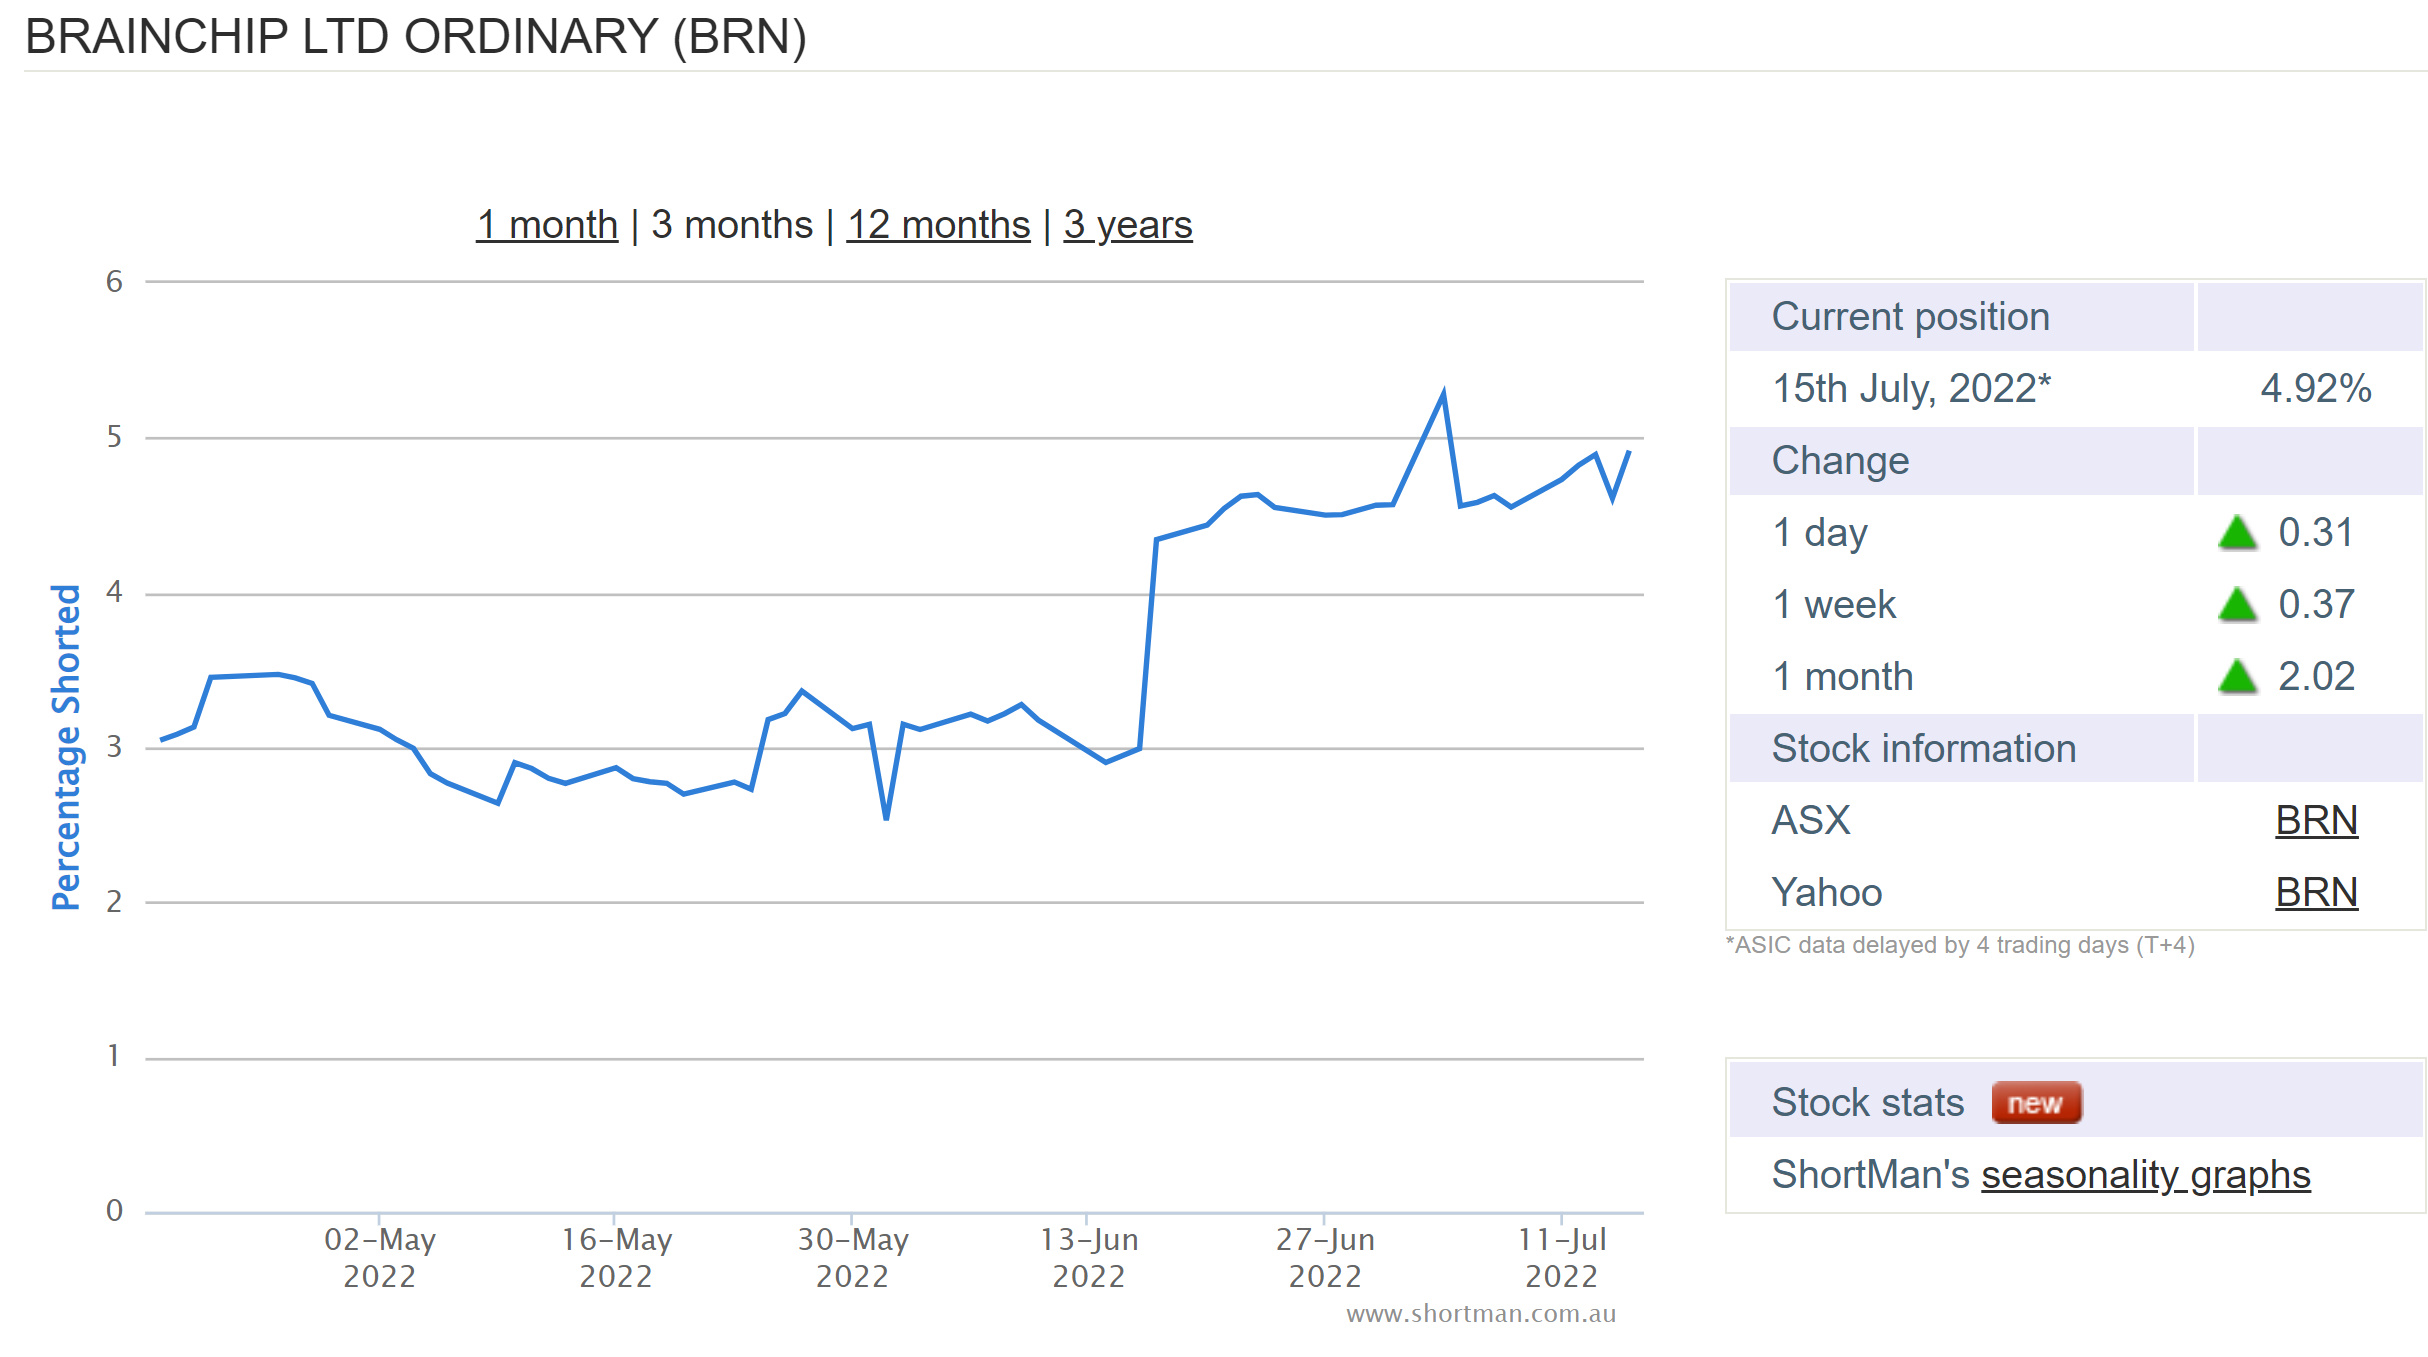This screenshot has height=1357, width=2428.
Task: Switch chart to 3 years view
Action: coord(1128,225)
